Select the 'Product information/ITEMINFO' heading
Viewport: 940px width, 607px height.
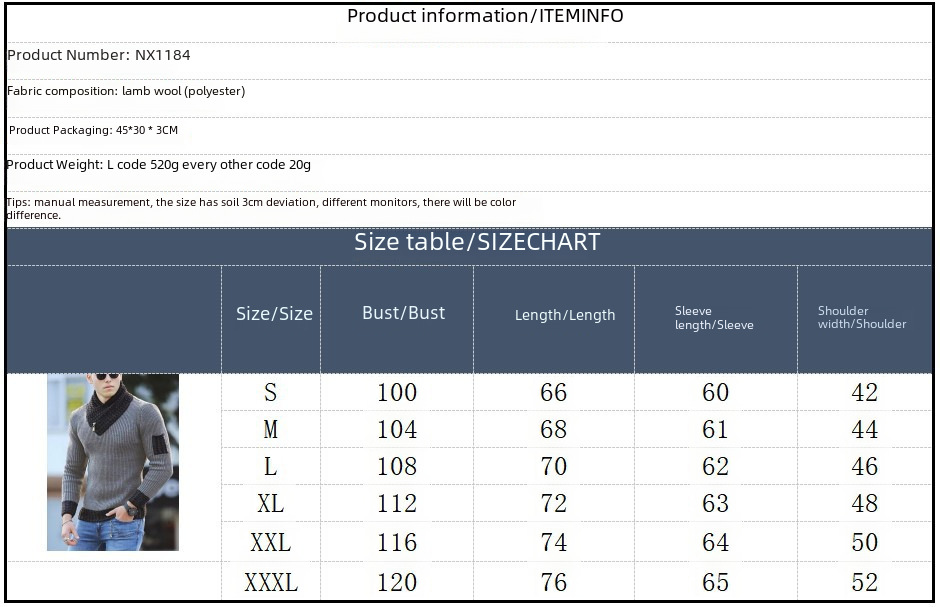point(485,16)
